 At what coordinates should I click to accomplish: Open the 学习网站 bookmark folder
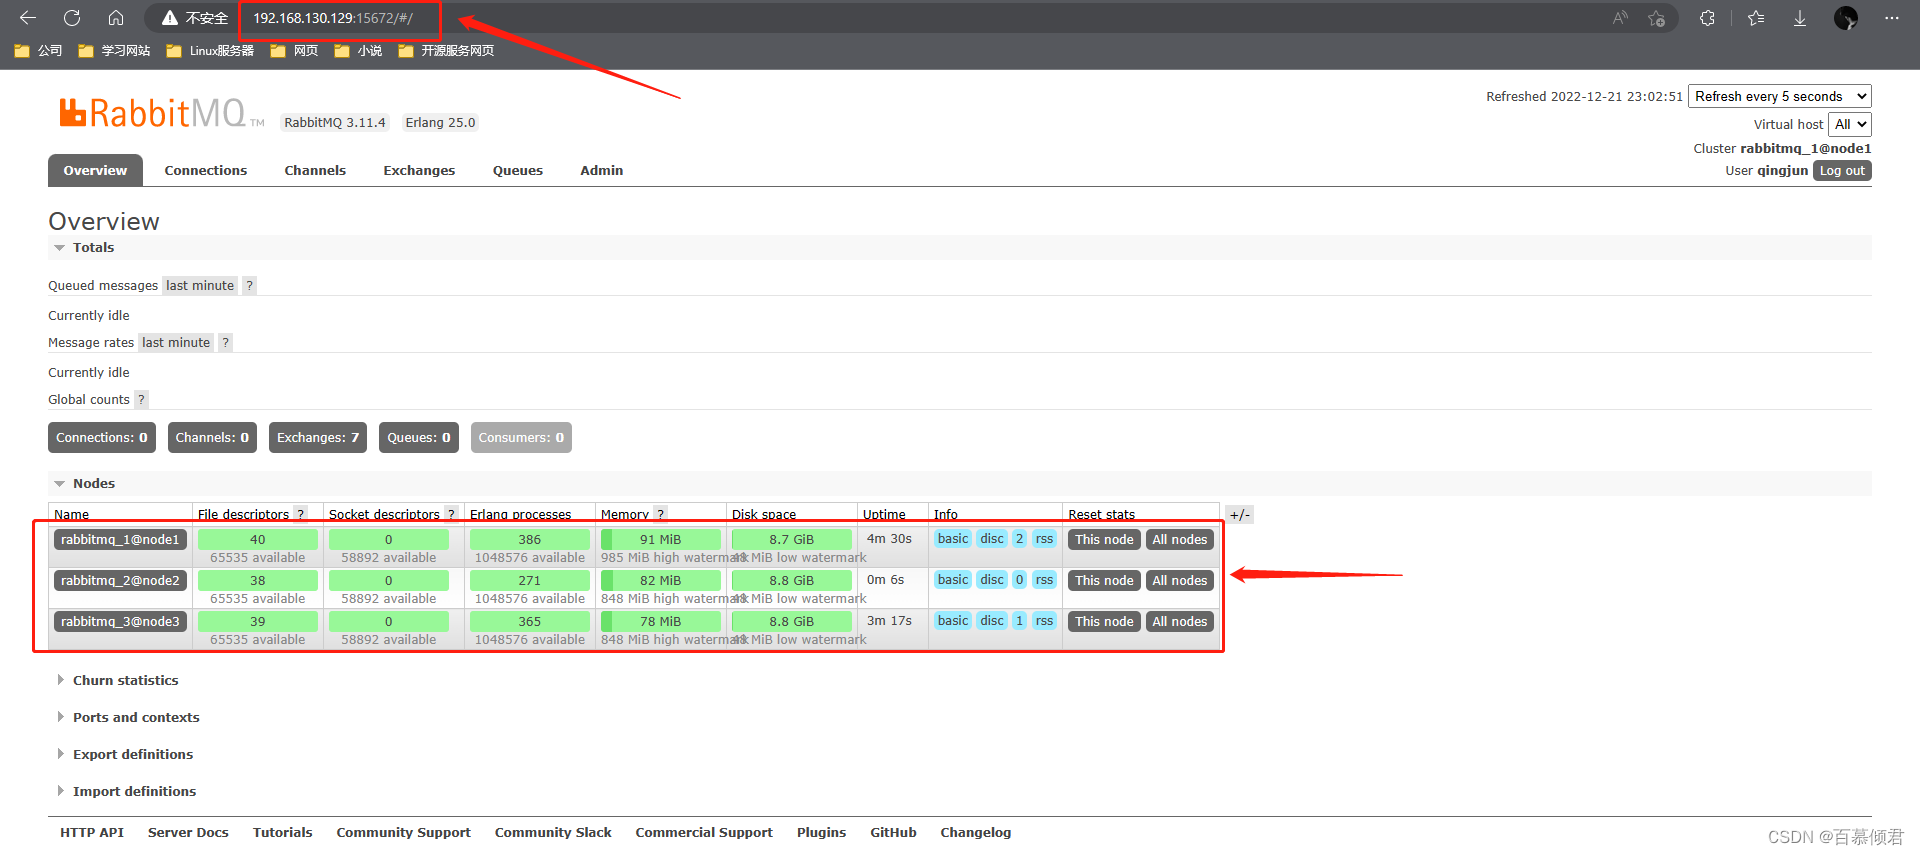114,51
